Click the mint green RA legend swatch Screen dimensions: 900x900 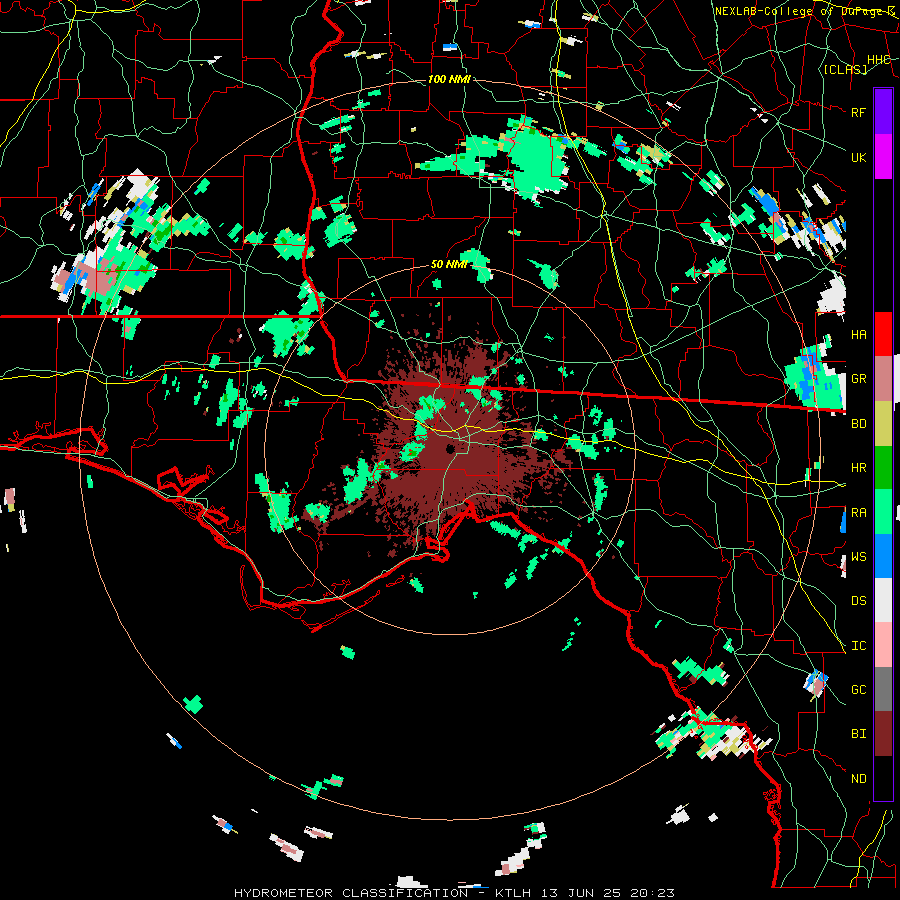[x=883, y=512]
